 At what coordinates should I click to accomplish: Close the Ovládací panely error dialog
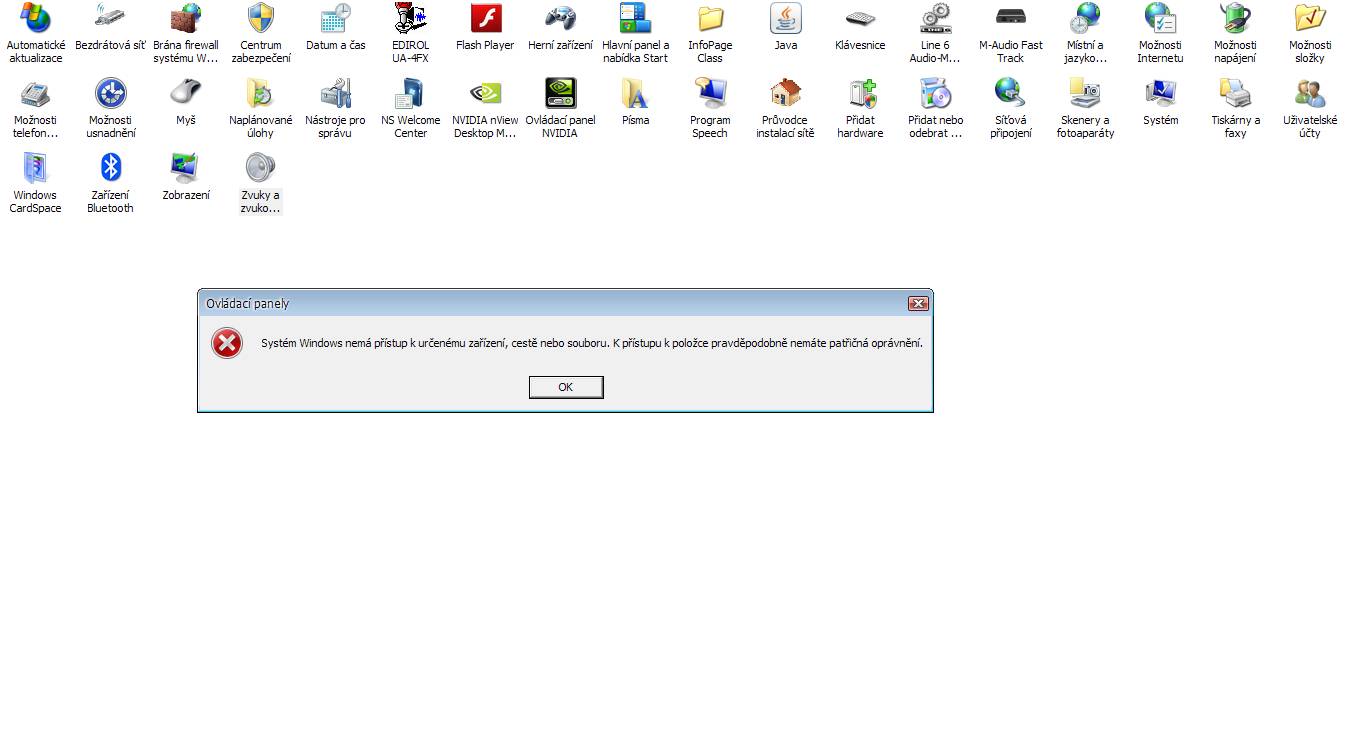[918, 303]
